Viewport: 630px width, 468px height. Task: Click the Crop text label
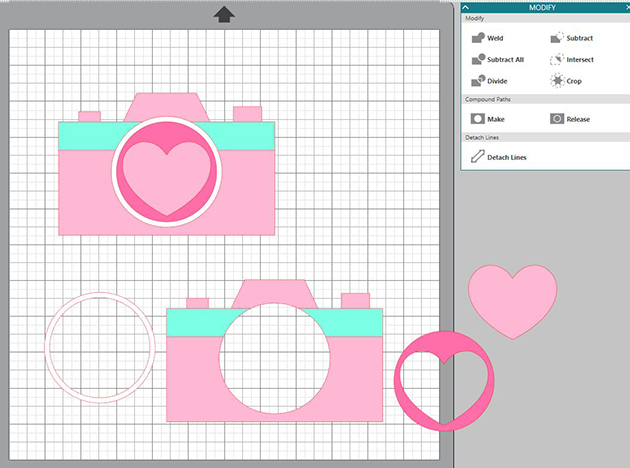(x=574, y=81)
